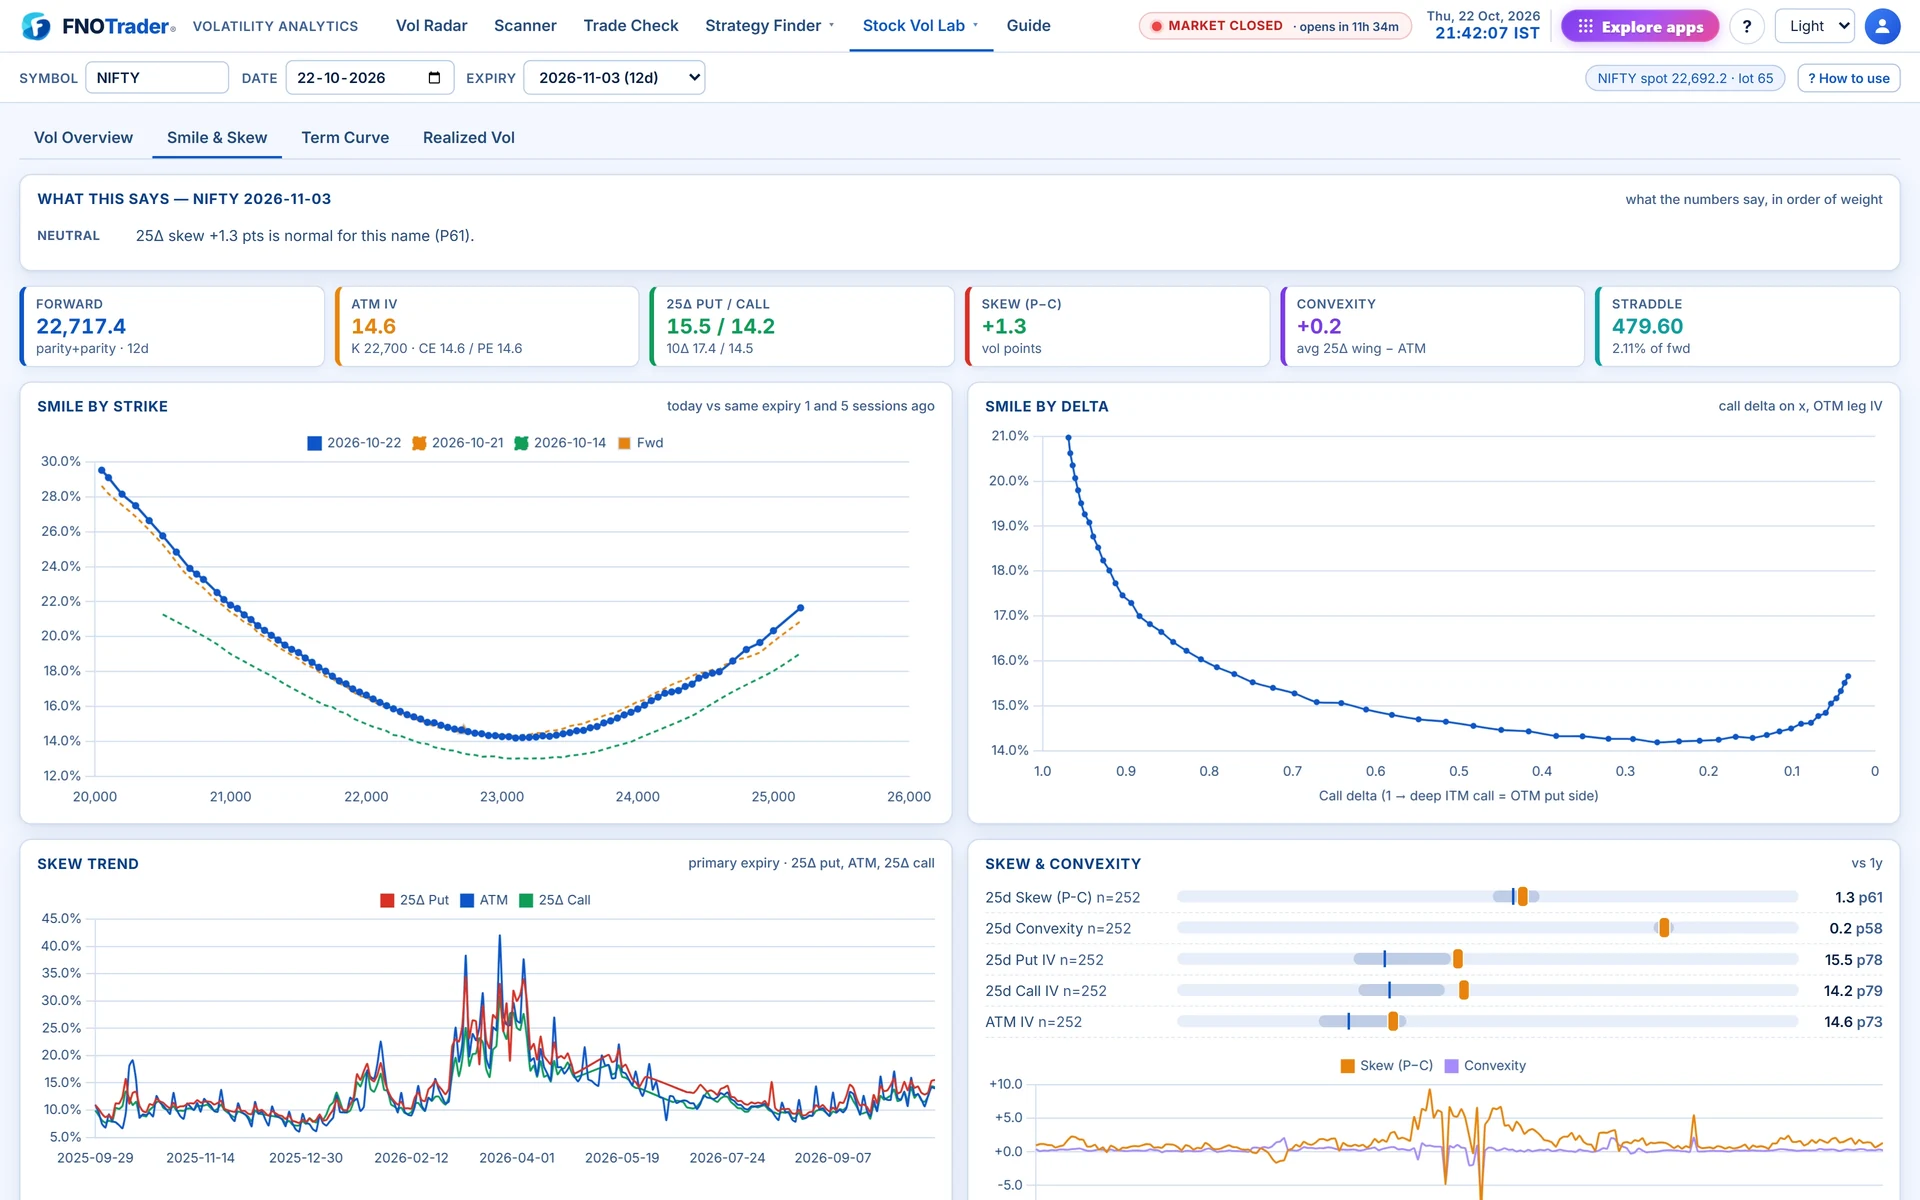Open the Guide page
The width and height of the screenshot is (1920, 1200).
coord(1028,26)
